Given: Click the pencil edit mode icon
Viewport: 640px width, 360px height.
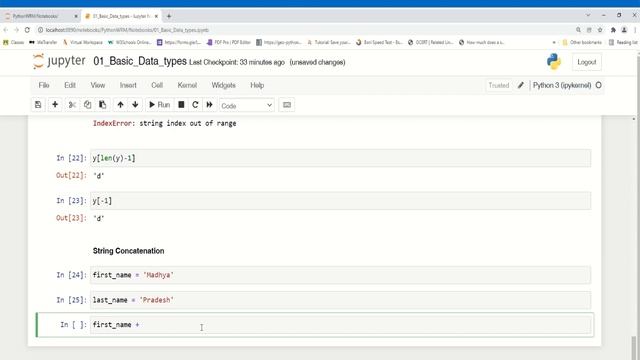Looking at the screenshot, I should (x=520, y=85).
